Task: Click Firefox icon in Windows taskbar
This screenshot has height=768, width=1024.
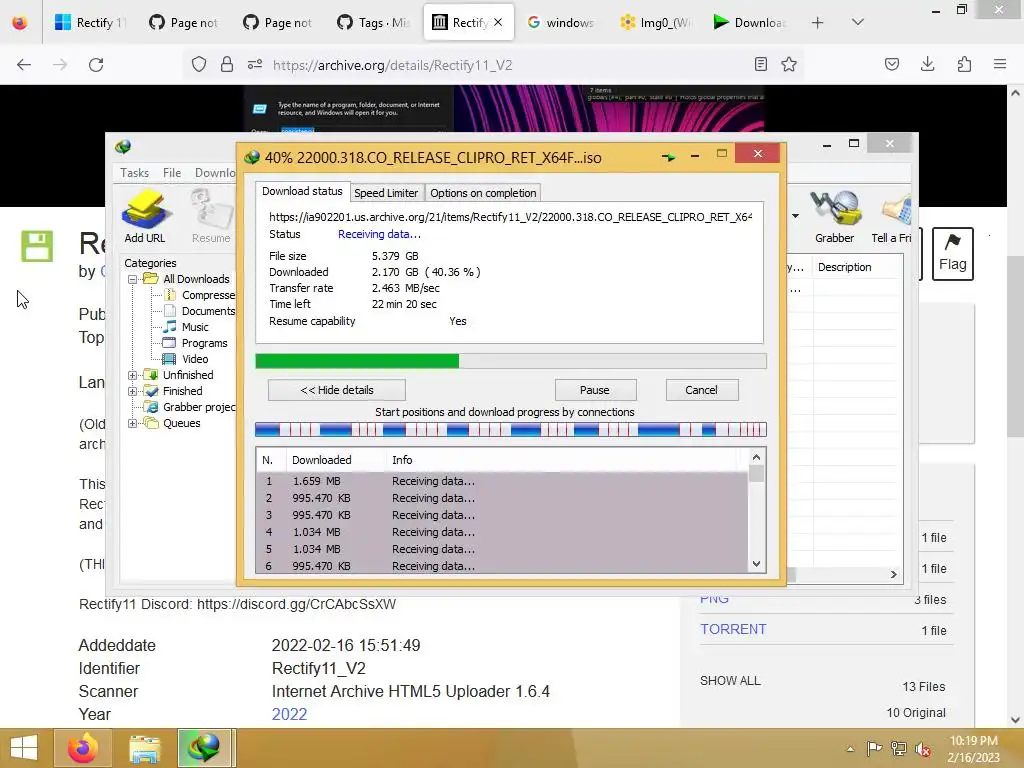Action: [x=82, y=748]
